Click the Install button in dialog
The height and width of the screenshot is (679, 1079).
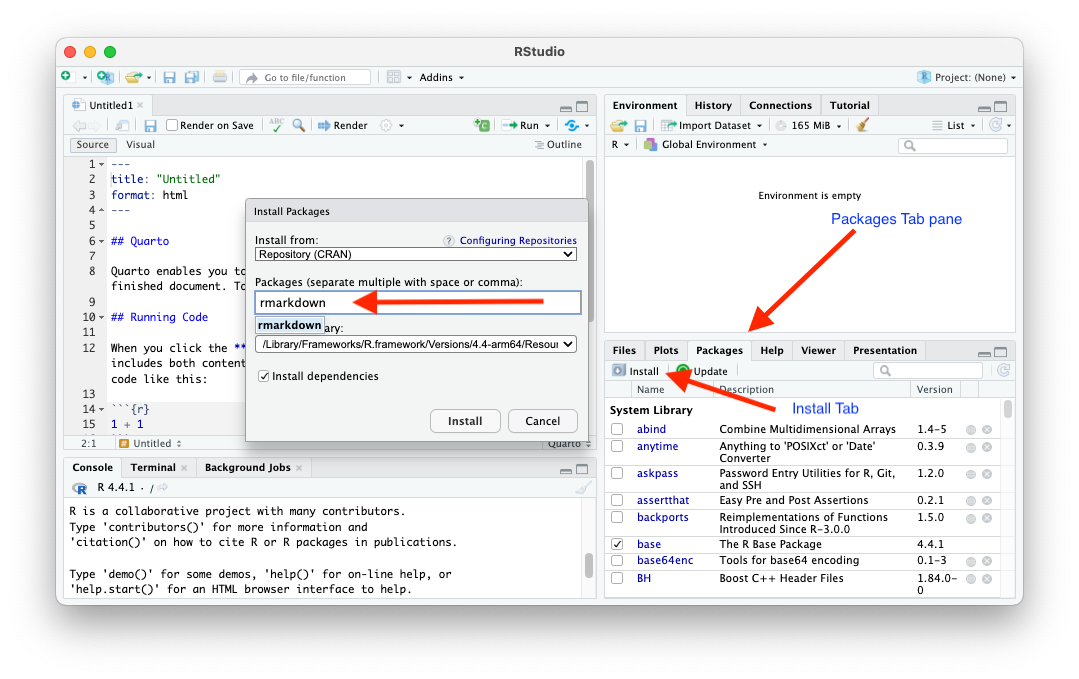point(465,421)
